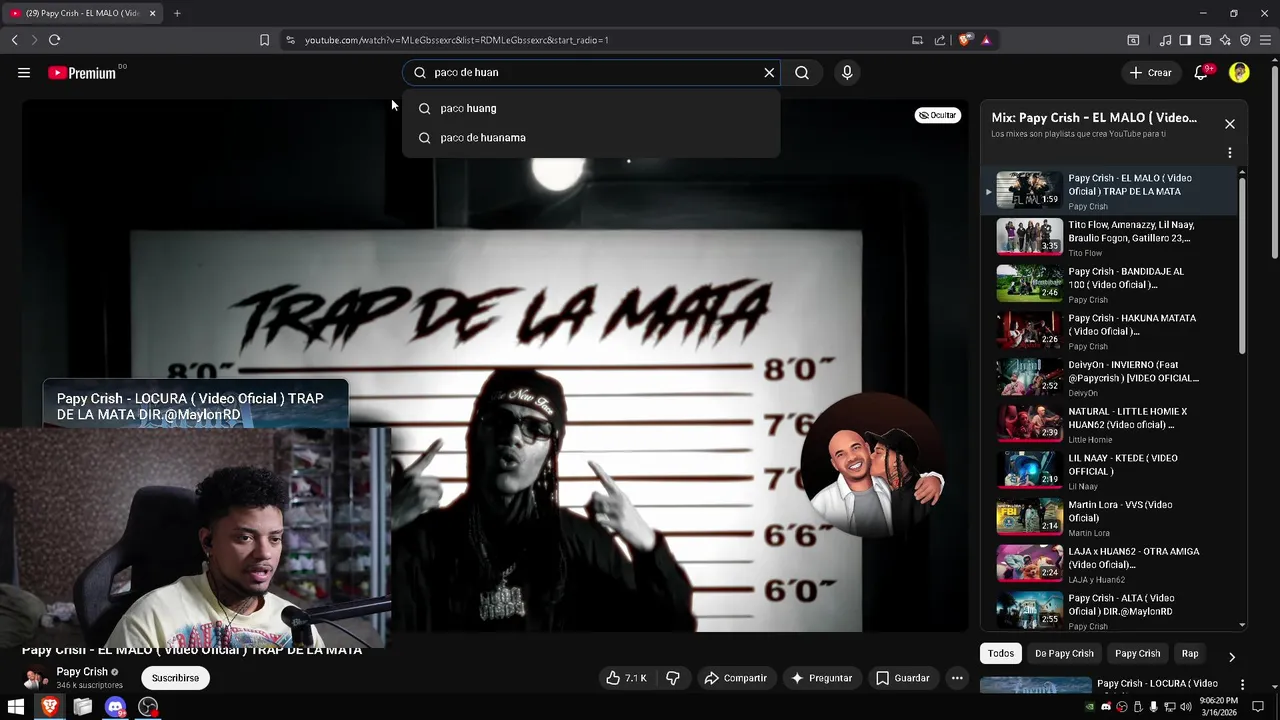The width and height of the screenshot is (1280, 720).
Task: Show more filter chips with right chevron
Action: click(1232, 657)
